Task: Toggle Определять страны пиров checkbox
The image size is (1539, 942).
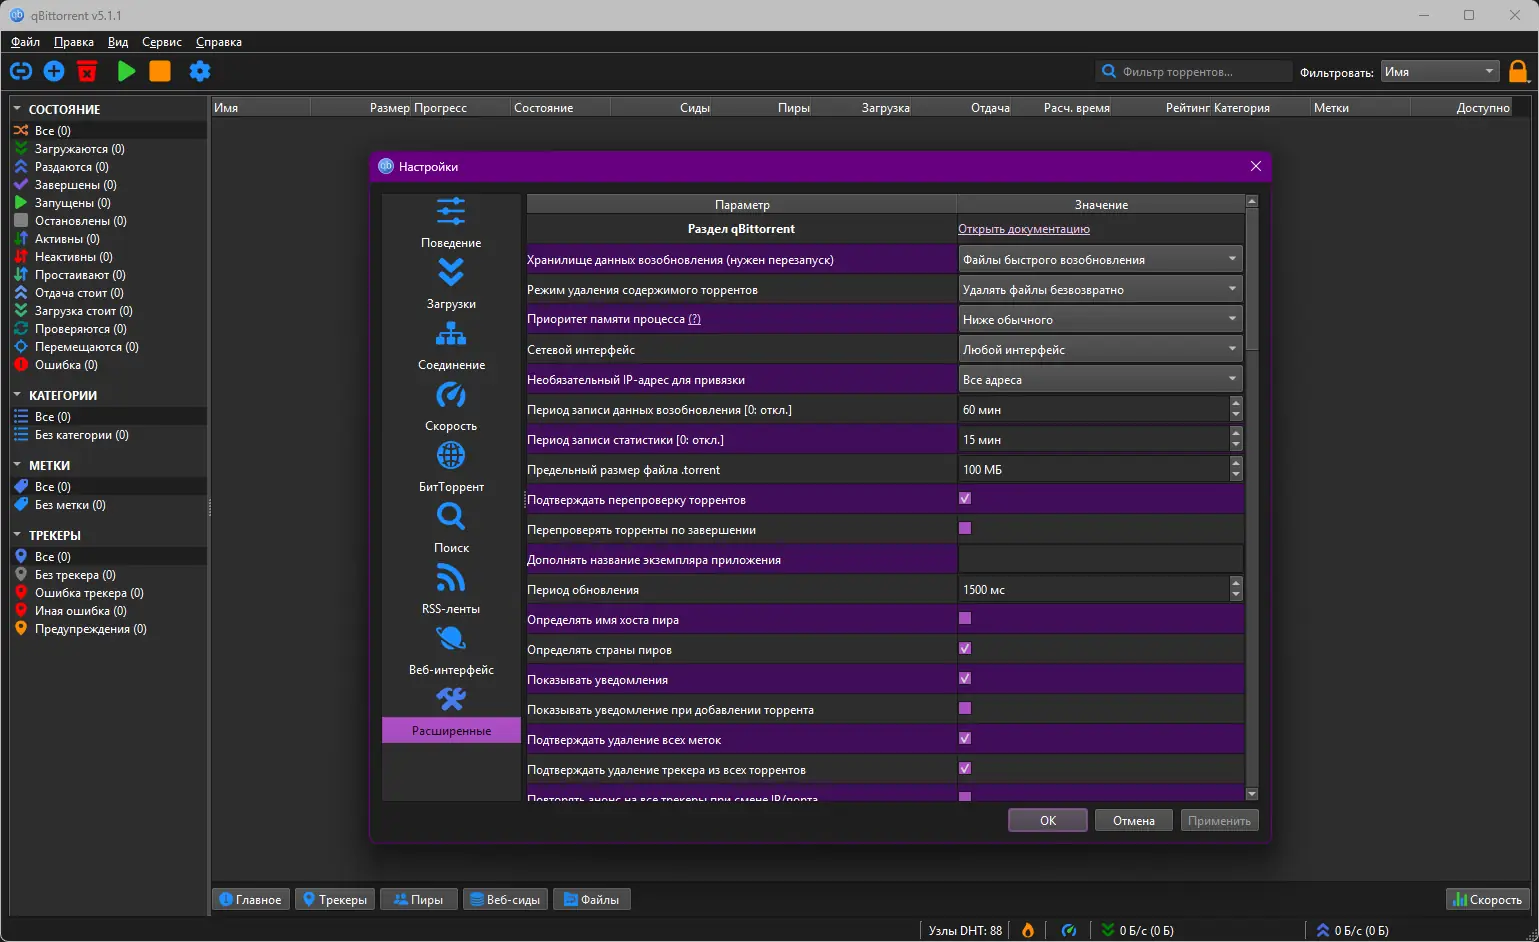Action: [x=965, y=648]
